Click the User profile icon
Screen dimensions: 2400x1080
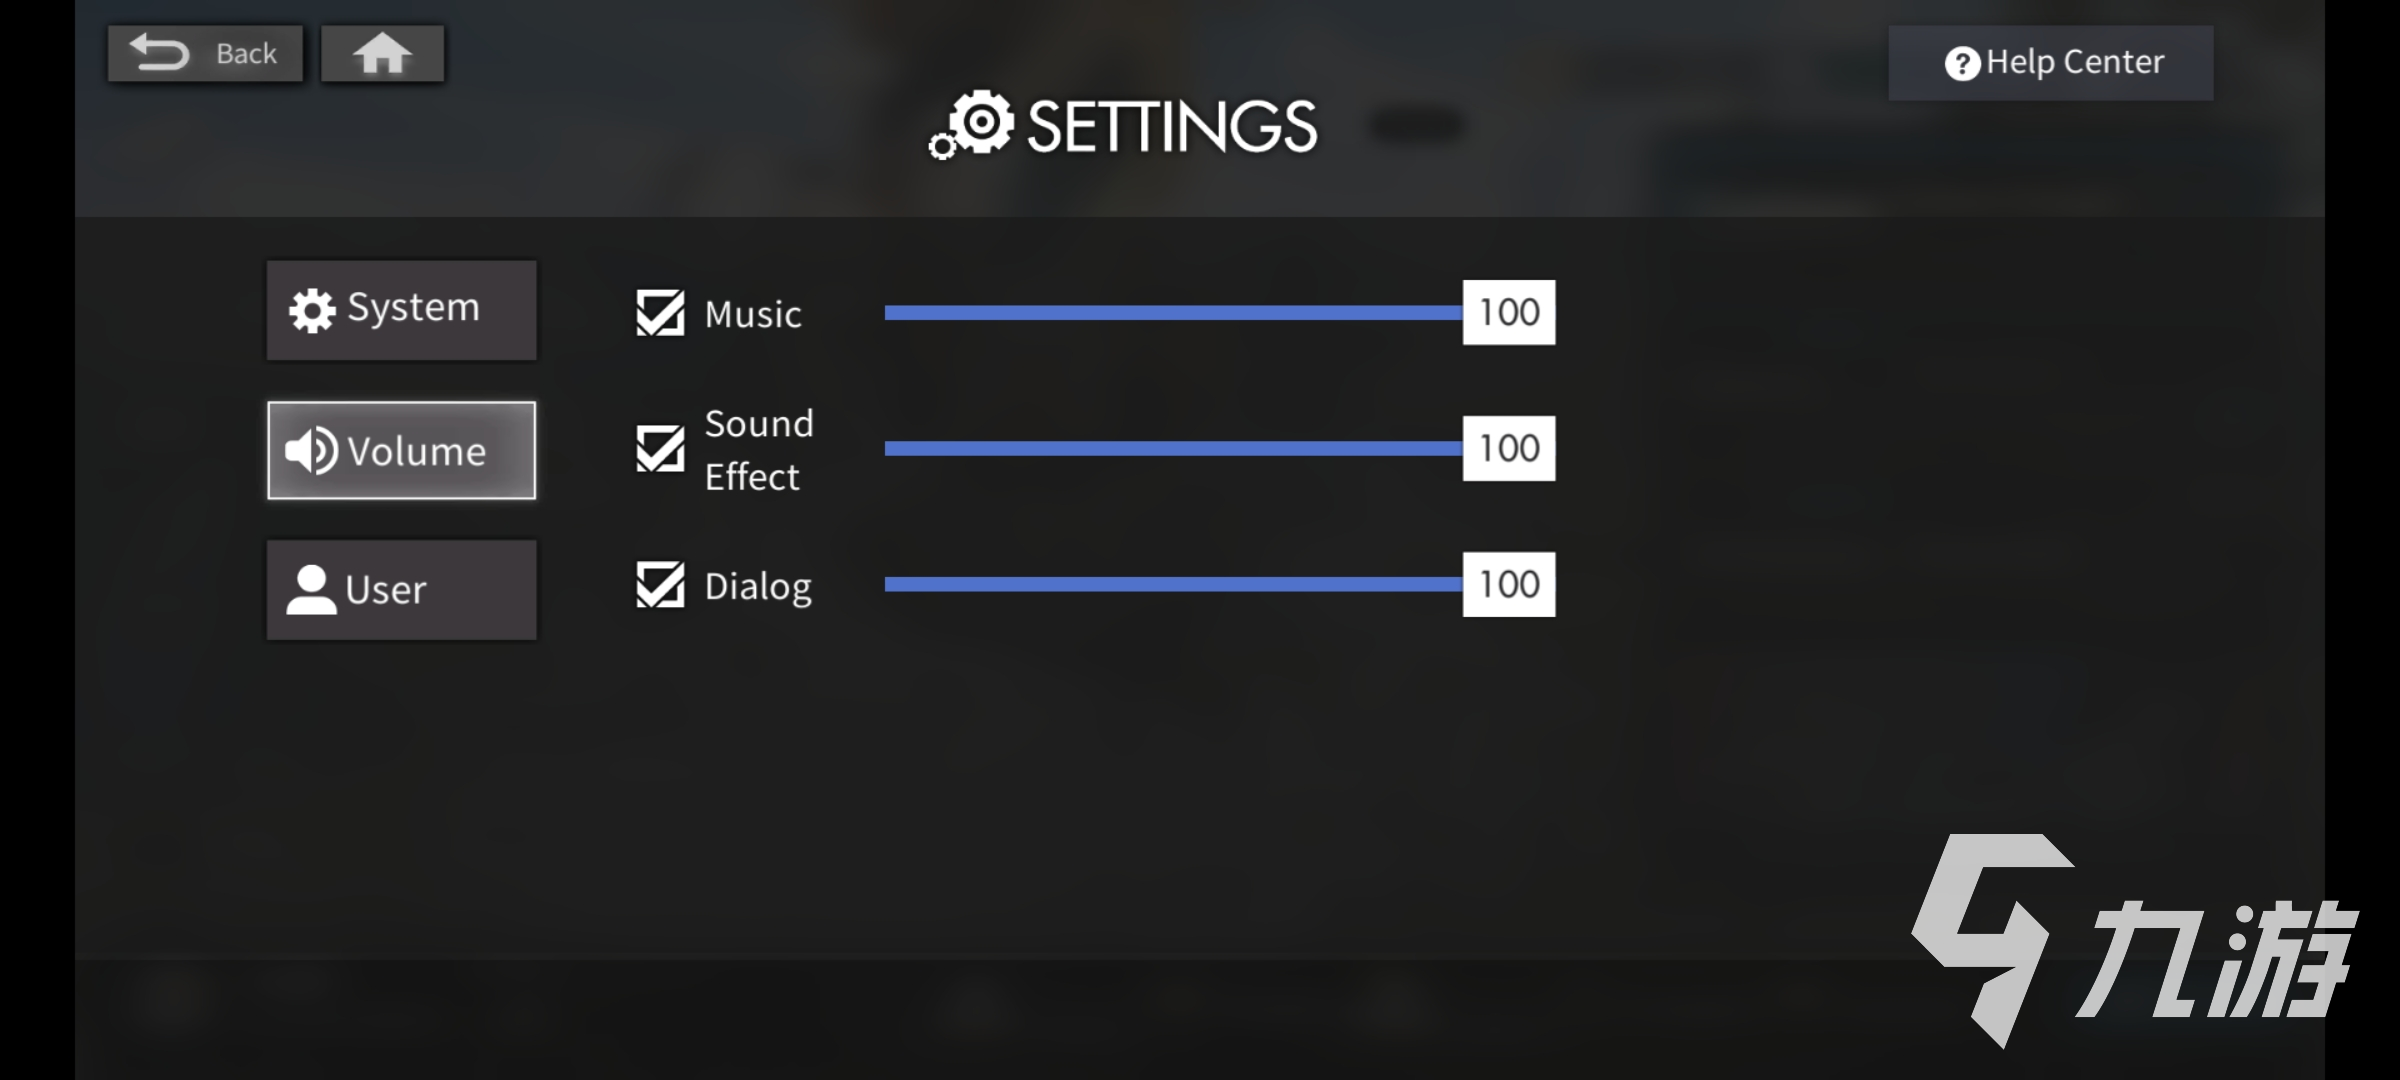[311, 590]
